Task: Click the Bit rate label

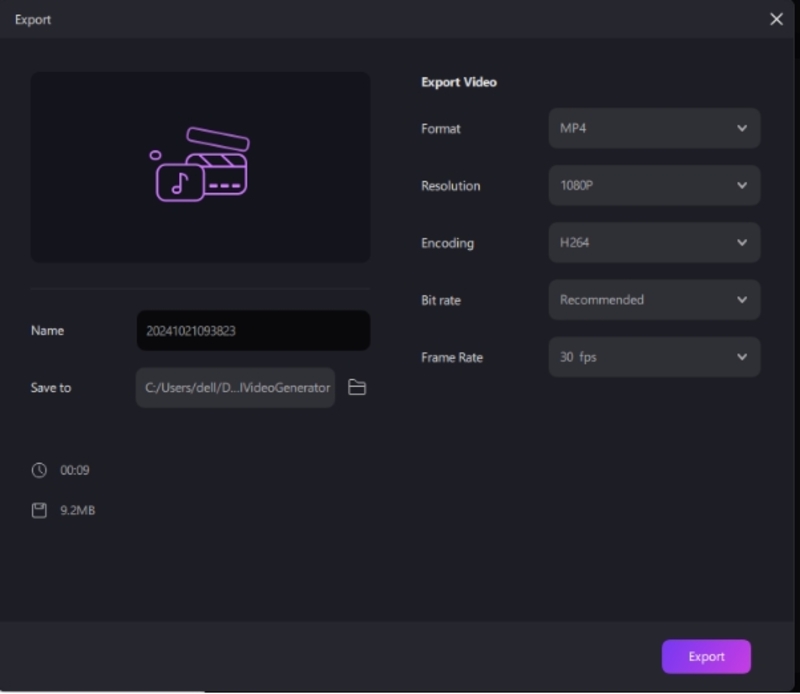Action: point(441,300)
